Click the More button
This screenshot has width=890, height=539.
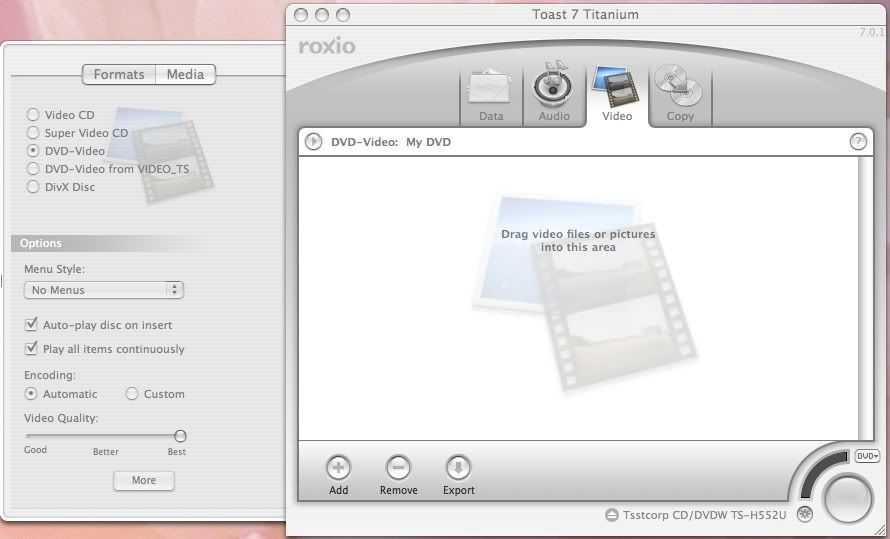pyautogui.click(x=144, y=481)
